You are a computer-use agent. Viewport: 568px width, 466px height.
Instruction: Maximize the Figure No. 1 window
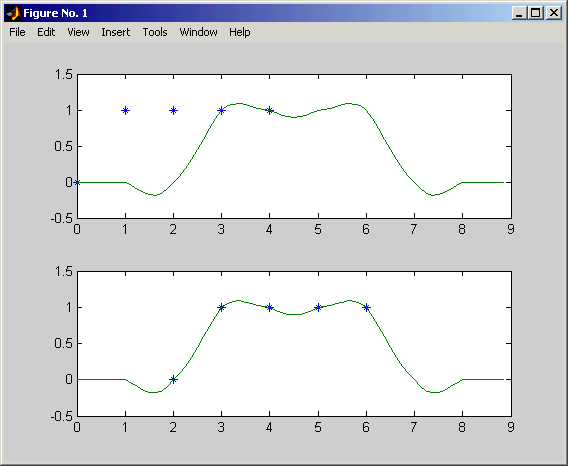point(536,13)
